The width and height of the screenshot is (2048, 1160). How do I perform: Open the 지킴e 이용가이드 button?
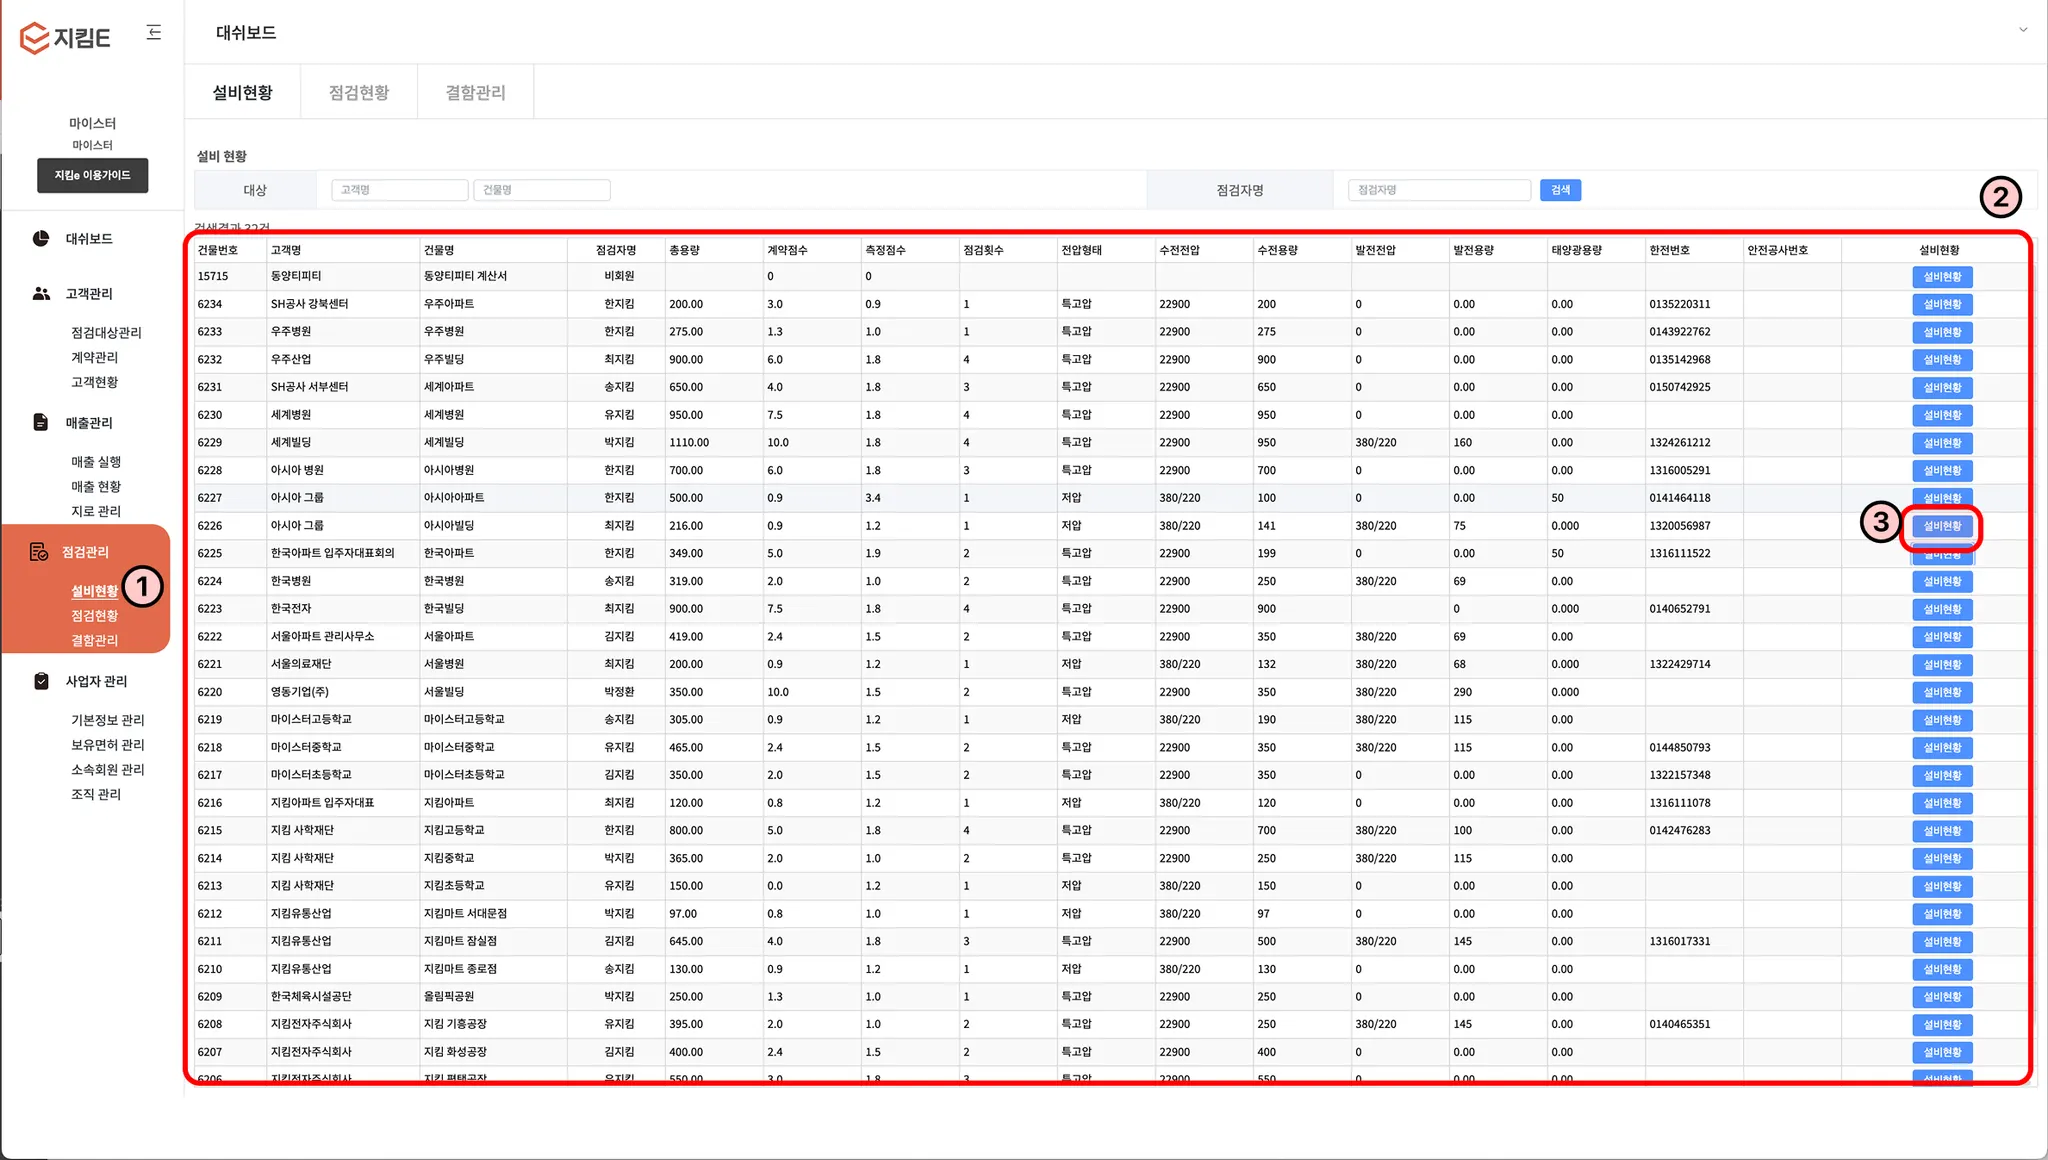tap(93, 175)
